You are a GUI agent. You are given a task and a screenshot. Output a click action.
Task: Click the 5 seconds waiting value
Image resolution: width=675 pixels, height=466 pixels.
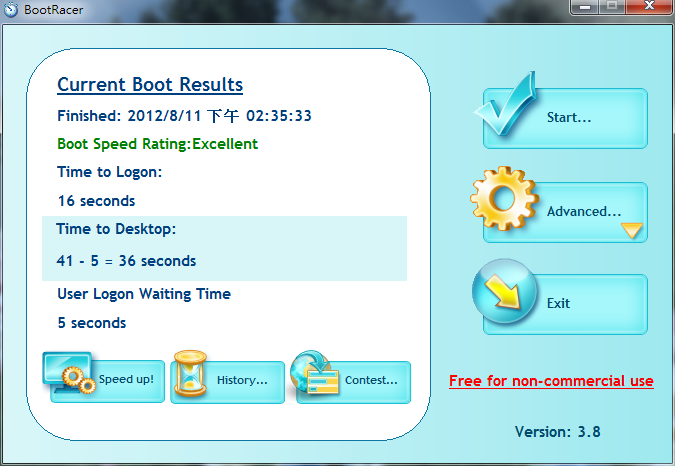tap(92, 323)
